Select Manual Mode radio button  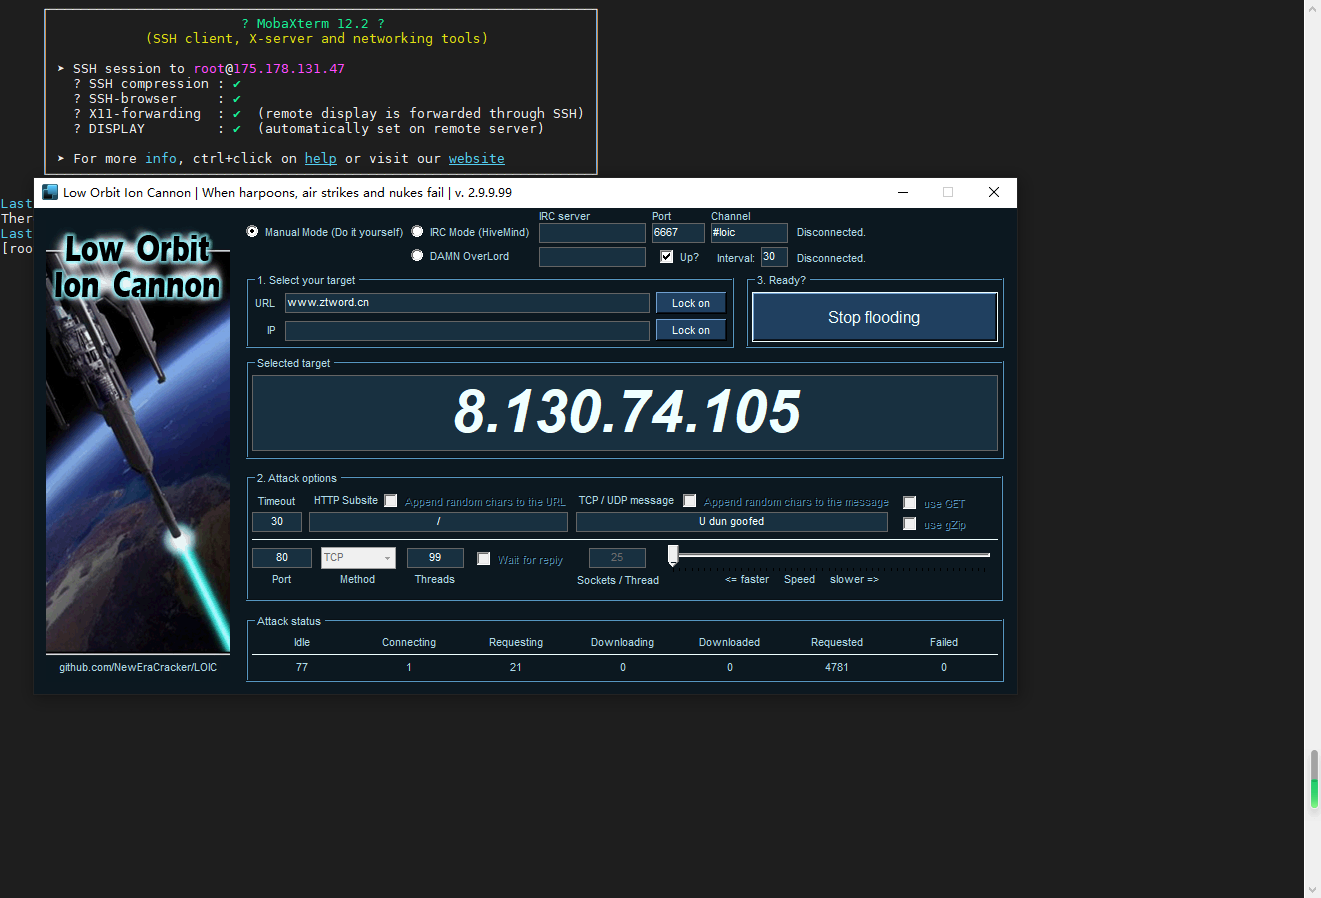(x=252, y=231)
